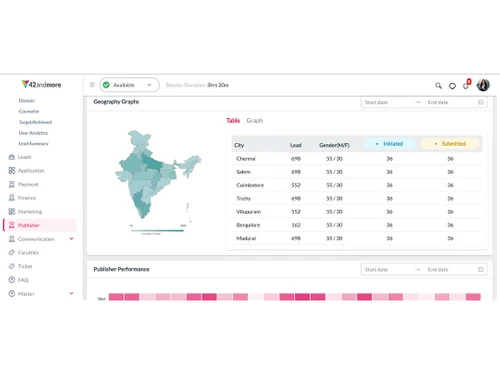500x375 pixels.
Task: Select the Bengalore row
Action: [357, 225]
